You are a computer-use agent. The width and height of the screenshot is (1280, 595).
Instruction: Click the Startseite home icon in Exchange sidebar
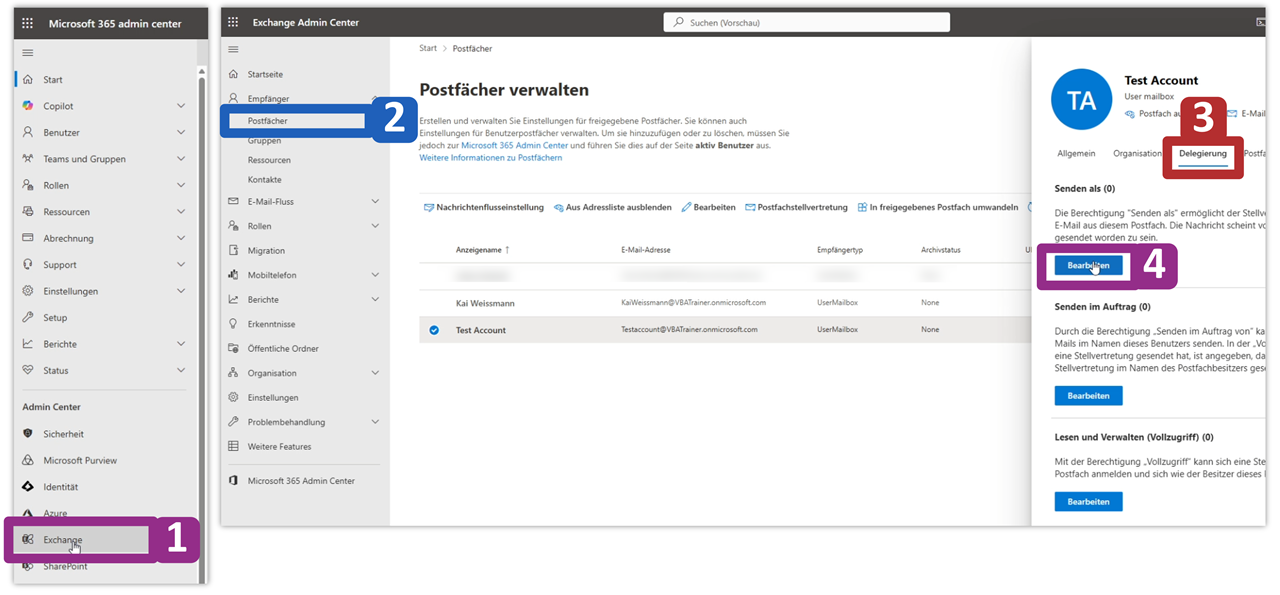tap(233, 74)
